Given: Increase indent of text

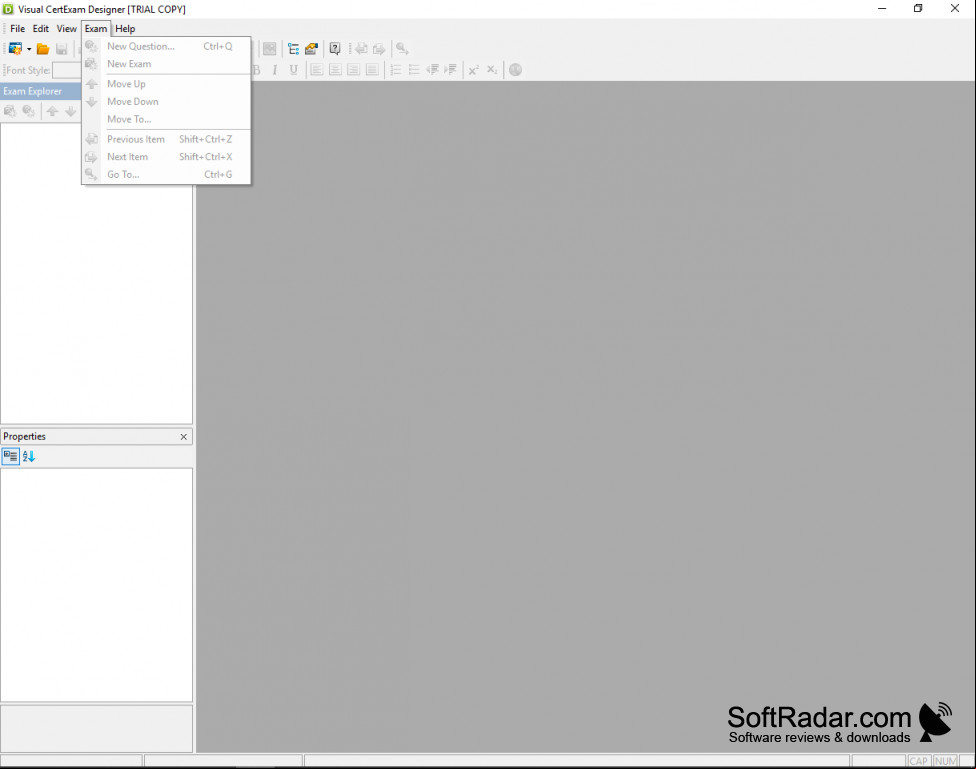Looking at the screenshot, I should (x=450, y=70).
